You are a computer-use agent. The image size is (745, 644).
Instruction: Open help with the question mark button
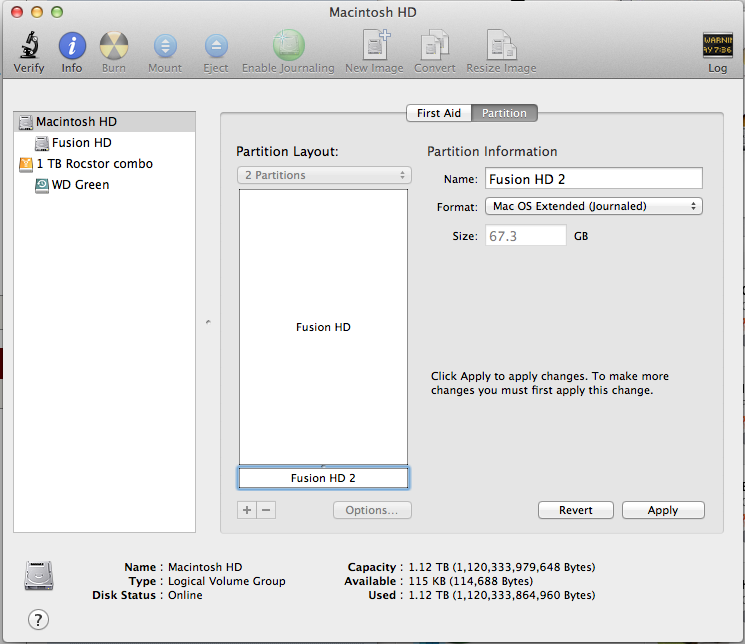[38, 619]
